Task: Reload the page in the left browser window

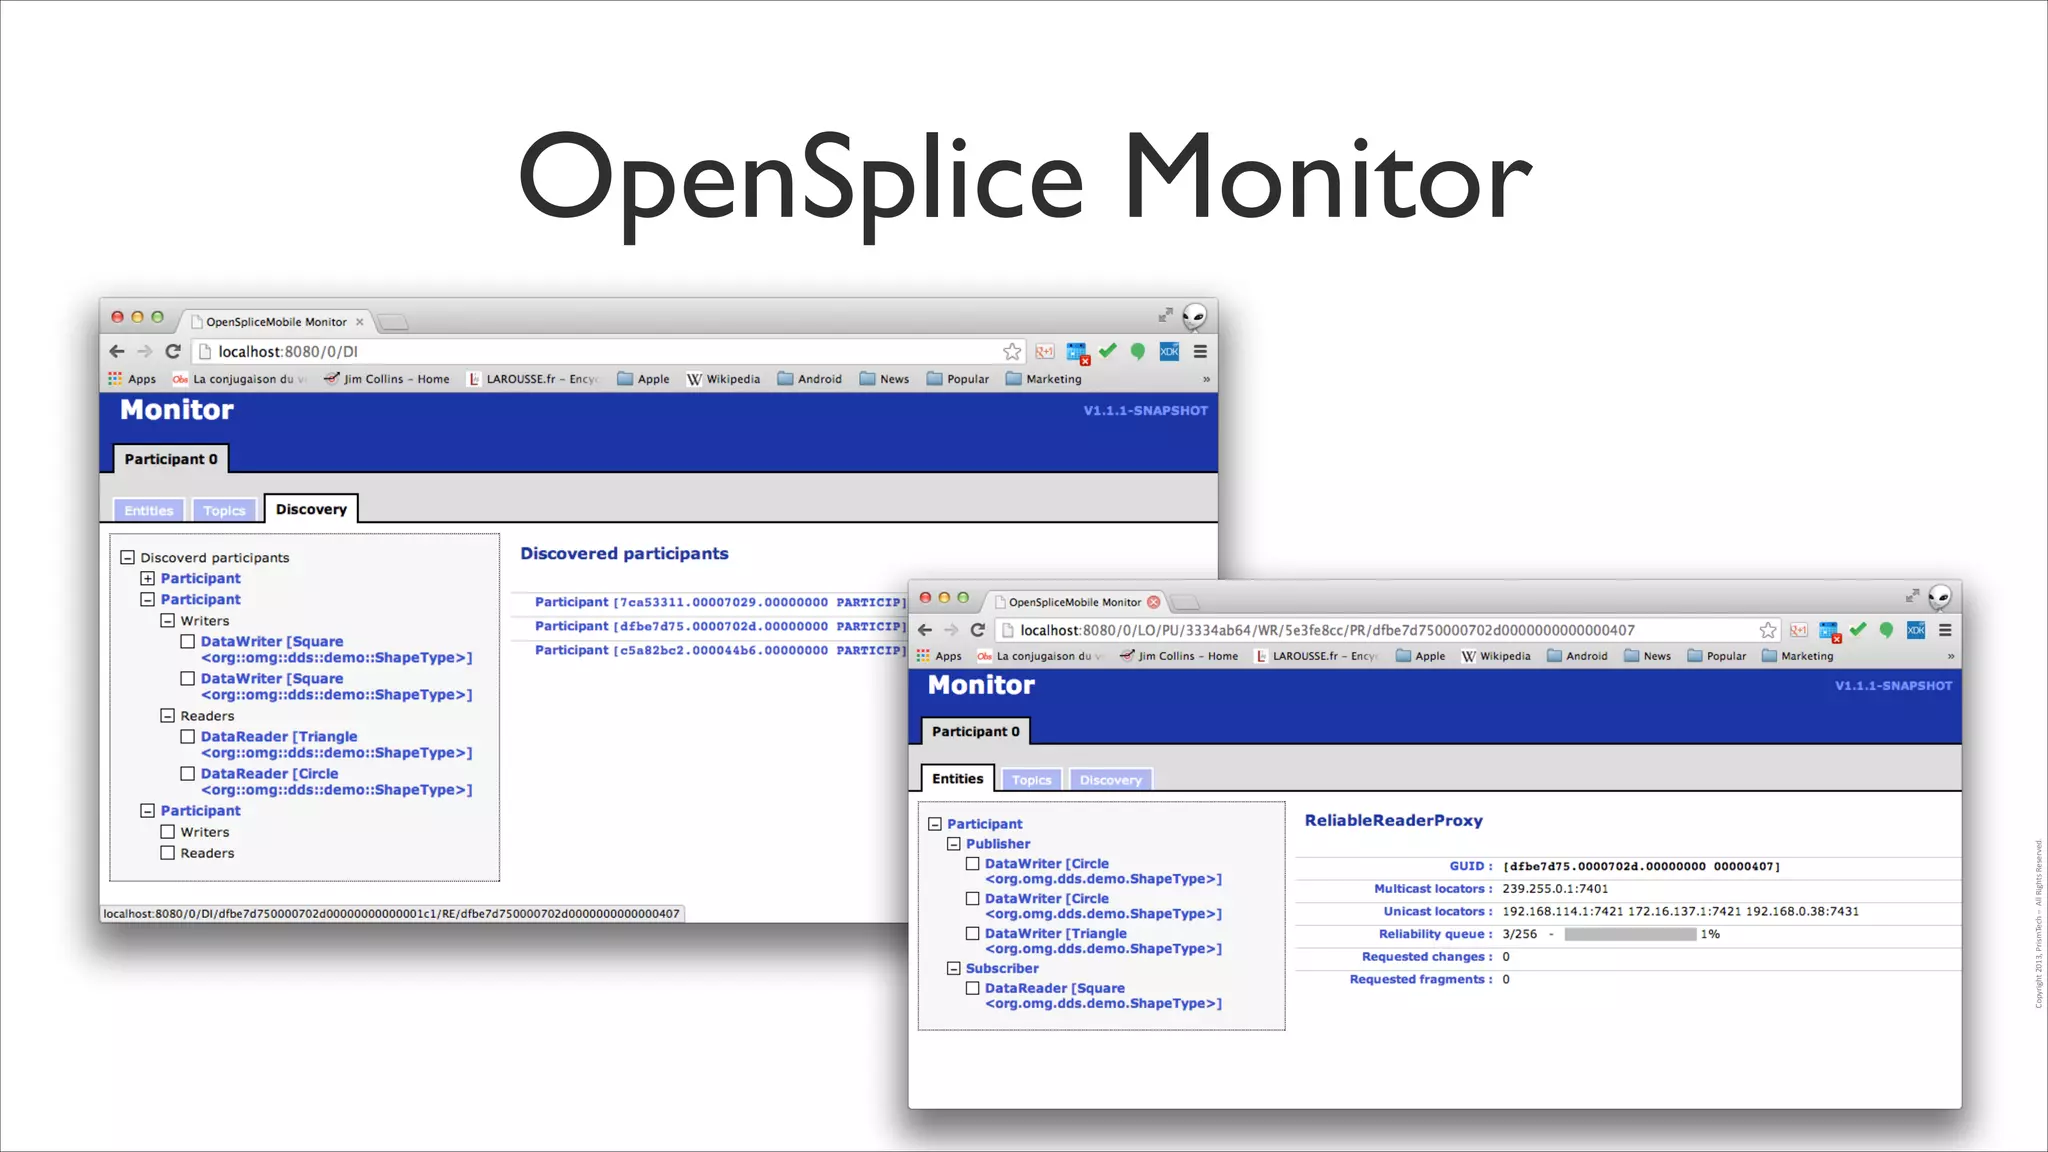Action: click(173, 351)
